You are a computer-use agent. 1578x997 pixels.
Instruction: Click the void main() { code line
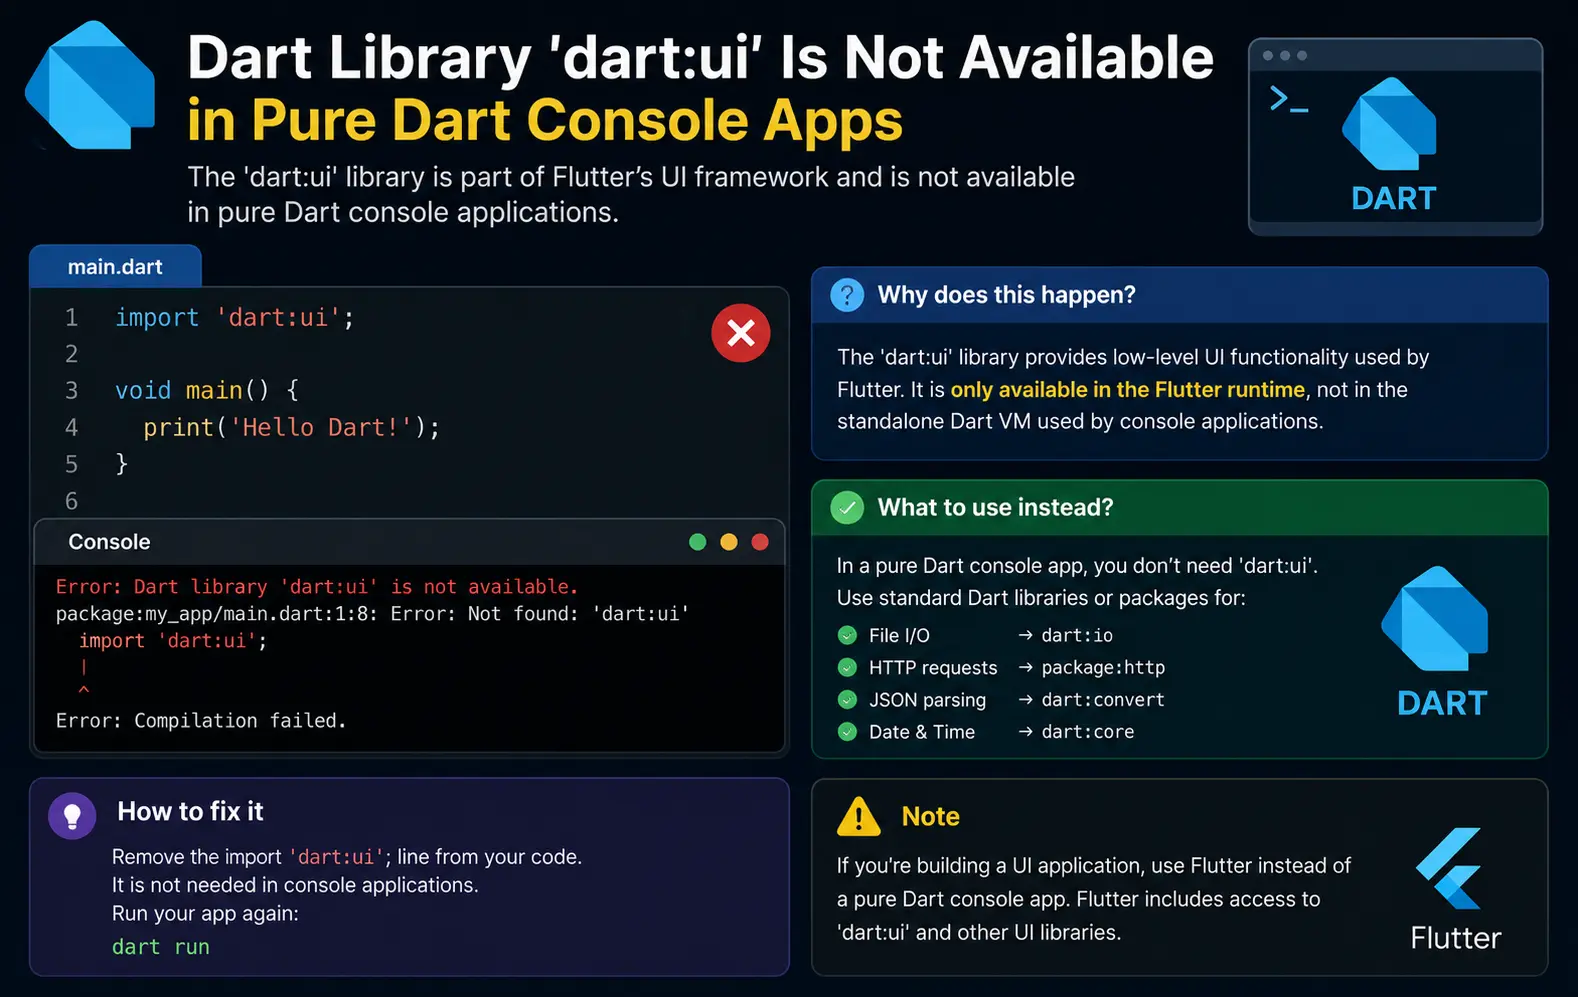tap(207, 390)
